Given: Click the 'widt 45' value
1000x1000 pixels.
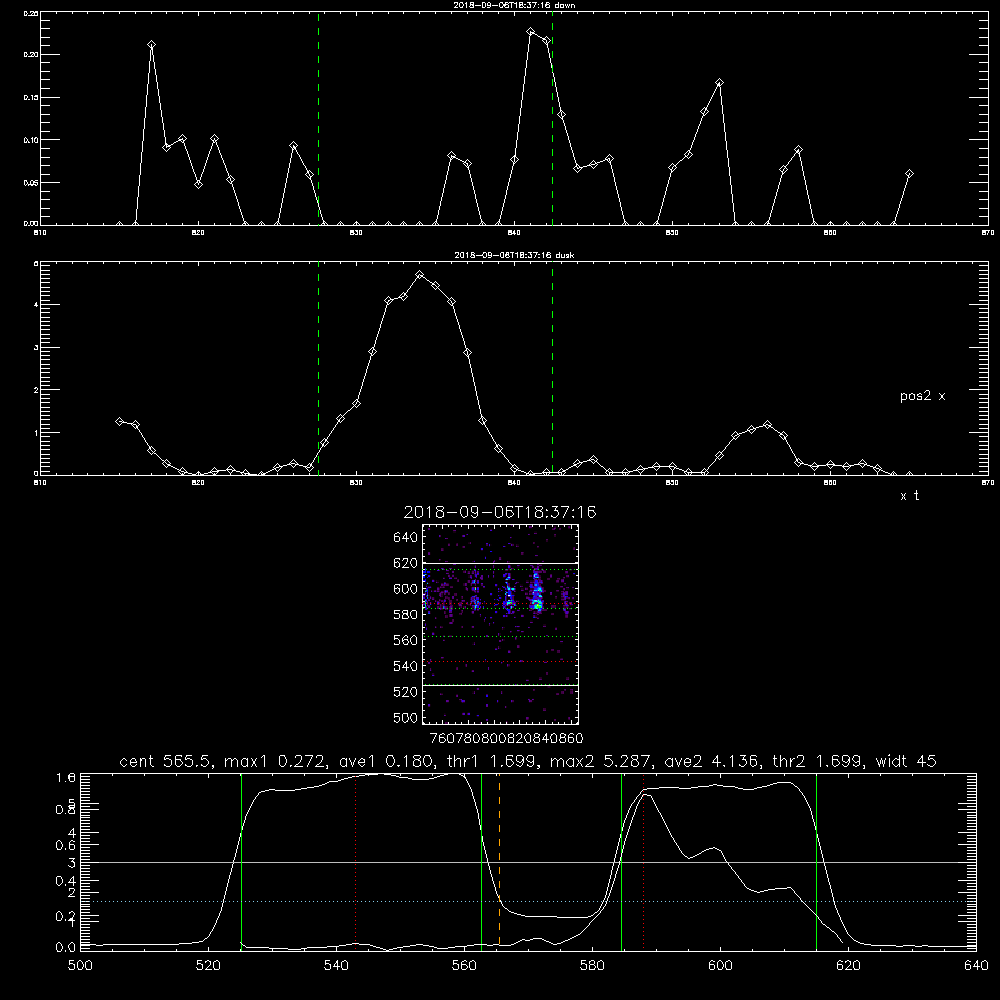Looking at the screenshot, I should (x=906, y=761).
